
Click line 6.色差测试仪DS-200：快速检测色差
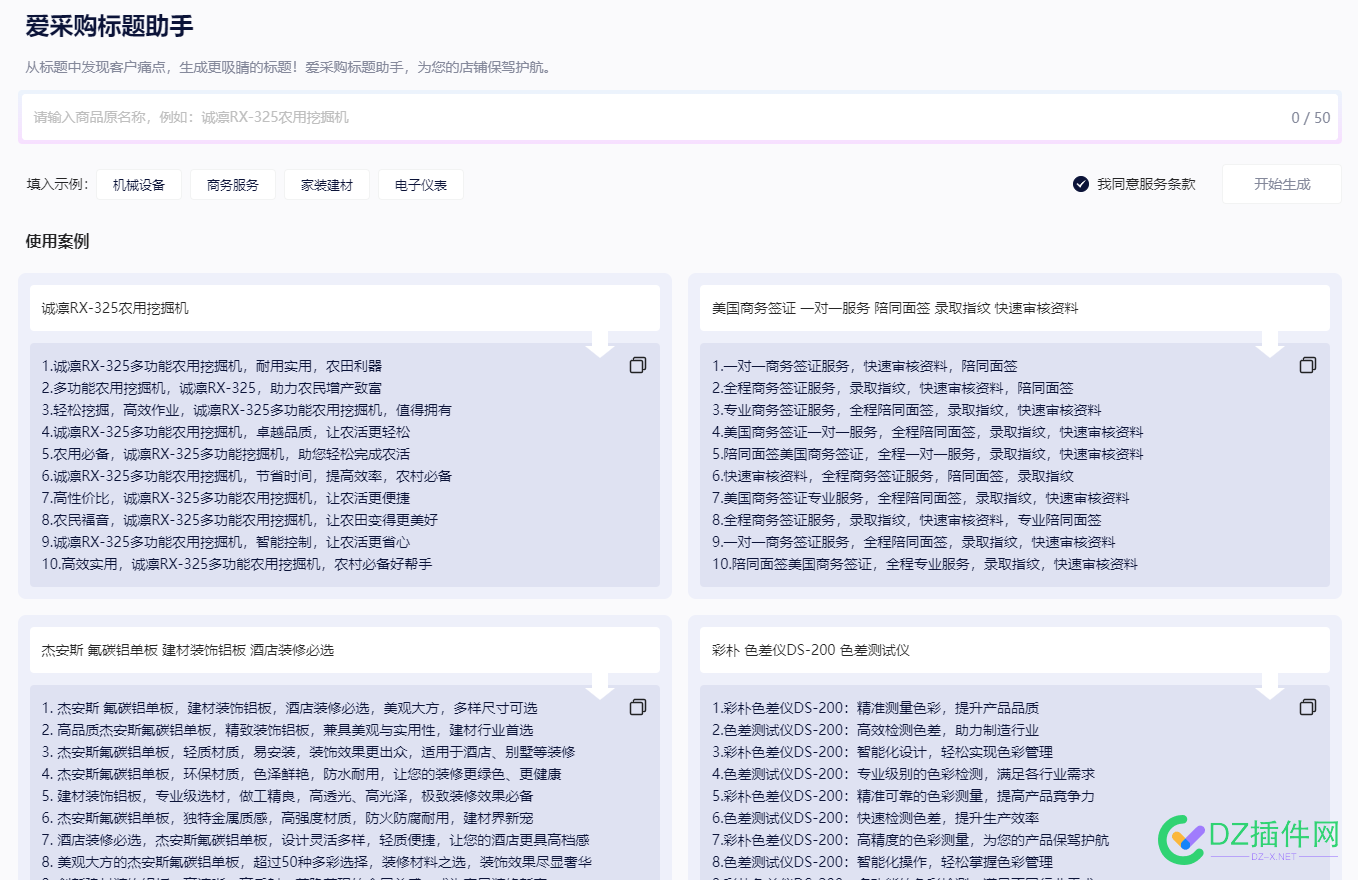pos(875,818)
